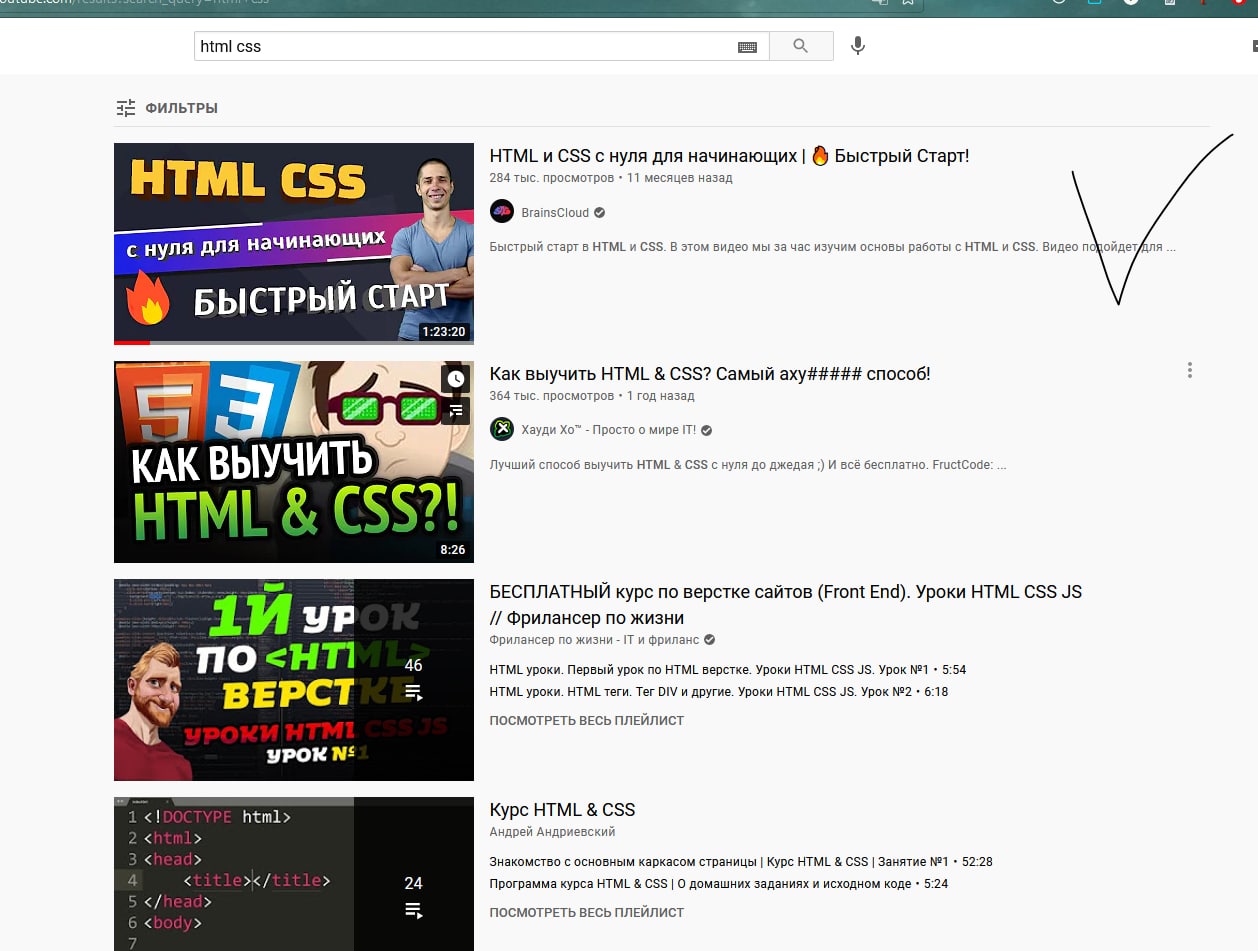Viewport: 1258px width, 951px height.
Task: Open the 1й урок по HTML верстке playlist thumbnail
Action: (294, 679)
